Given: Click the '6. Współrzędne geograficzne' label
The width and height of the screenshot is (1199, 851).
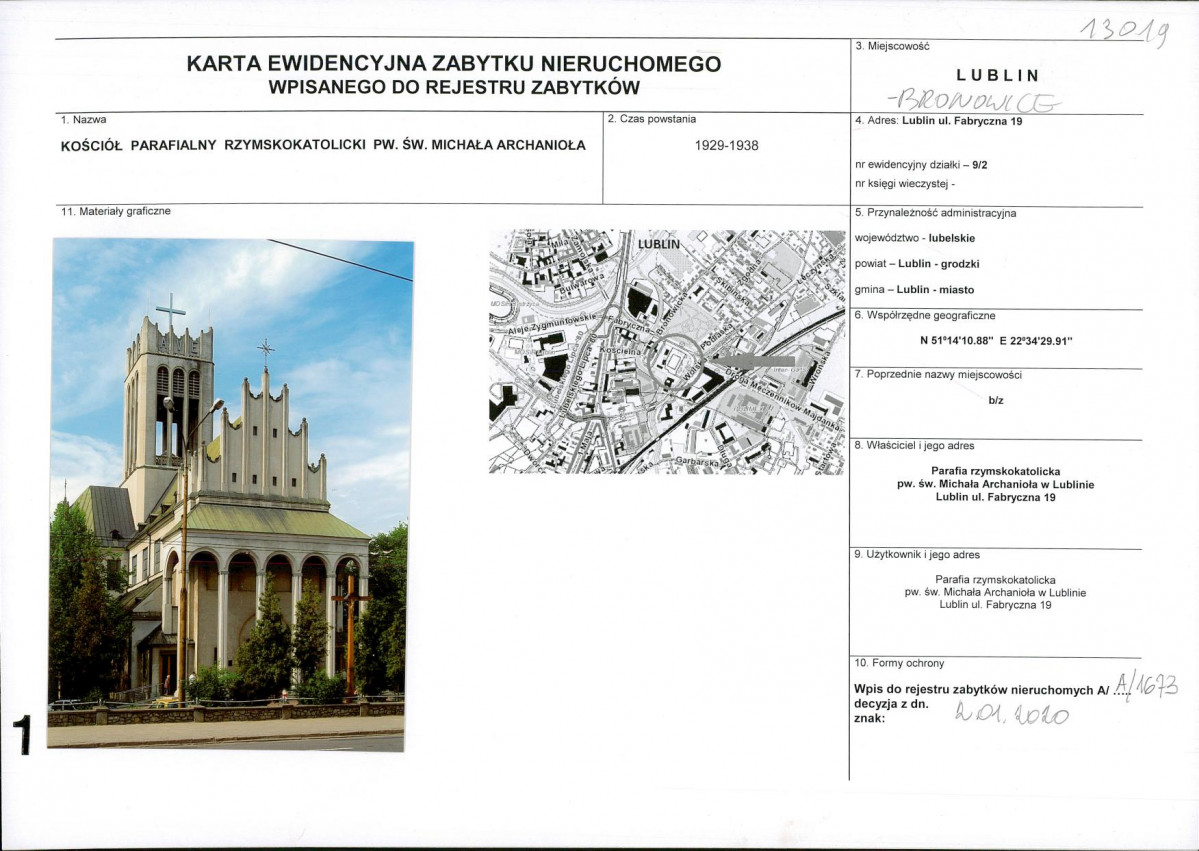Looking at the screenshot, I should tap(925, 315).
